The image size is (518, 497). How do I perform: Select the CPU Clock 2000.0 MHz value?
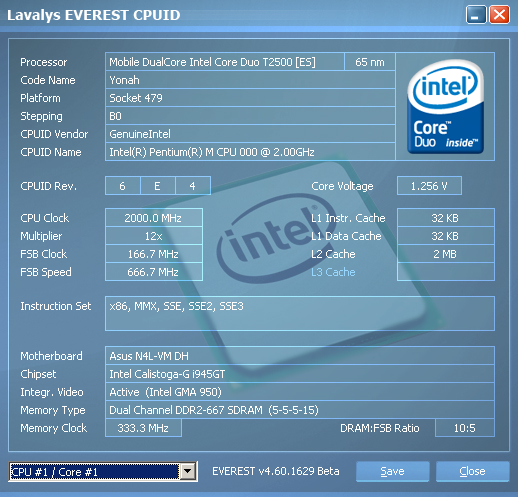coord(154,218)
